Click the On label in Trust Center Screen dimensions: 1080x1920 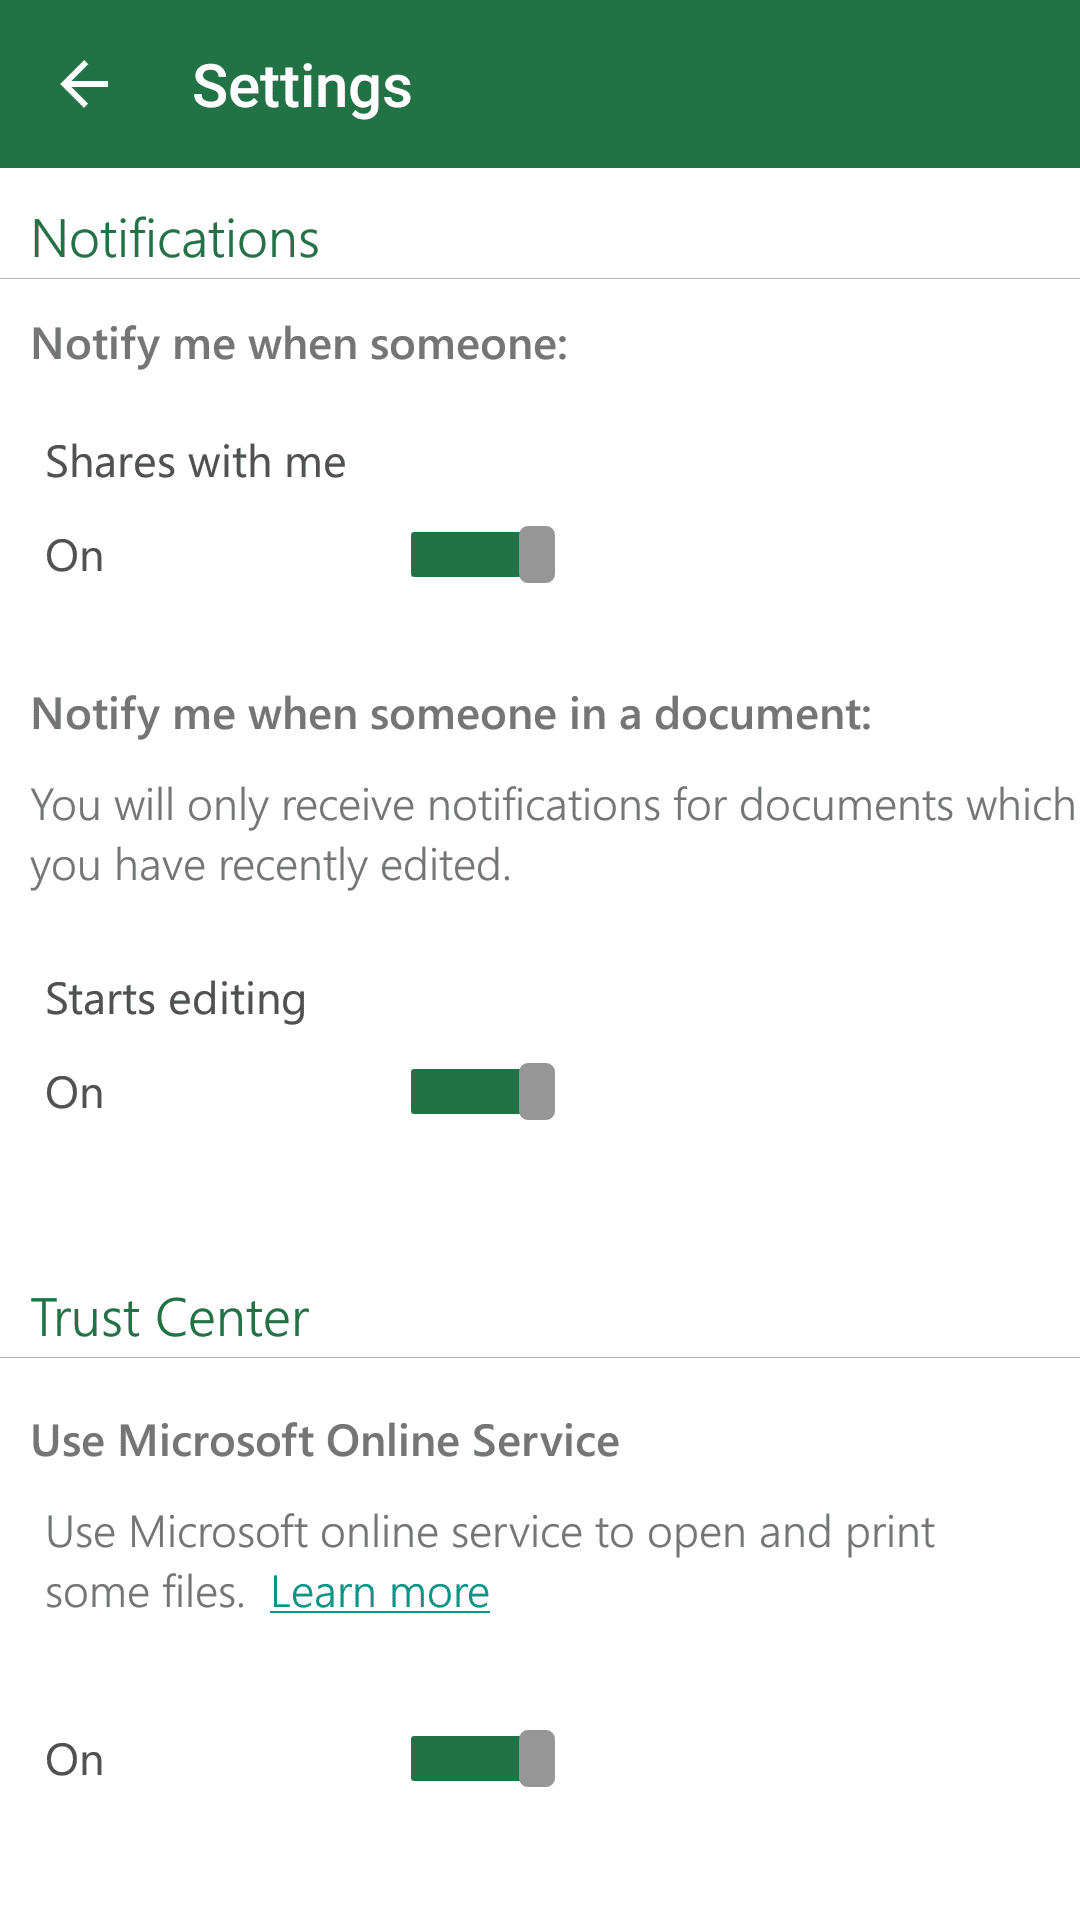(75, 1760)
